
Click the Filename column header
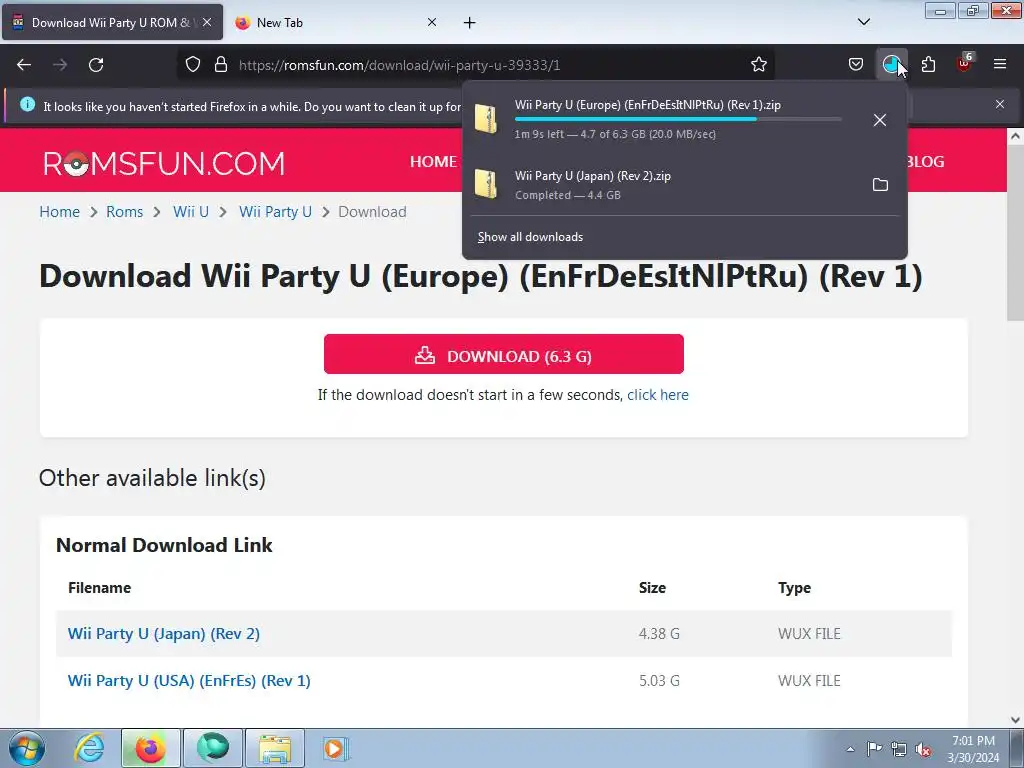coord(99,588)
